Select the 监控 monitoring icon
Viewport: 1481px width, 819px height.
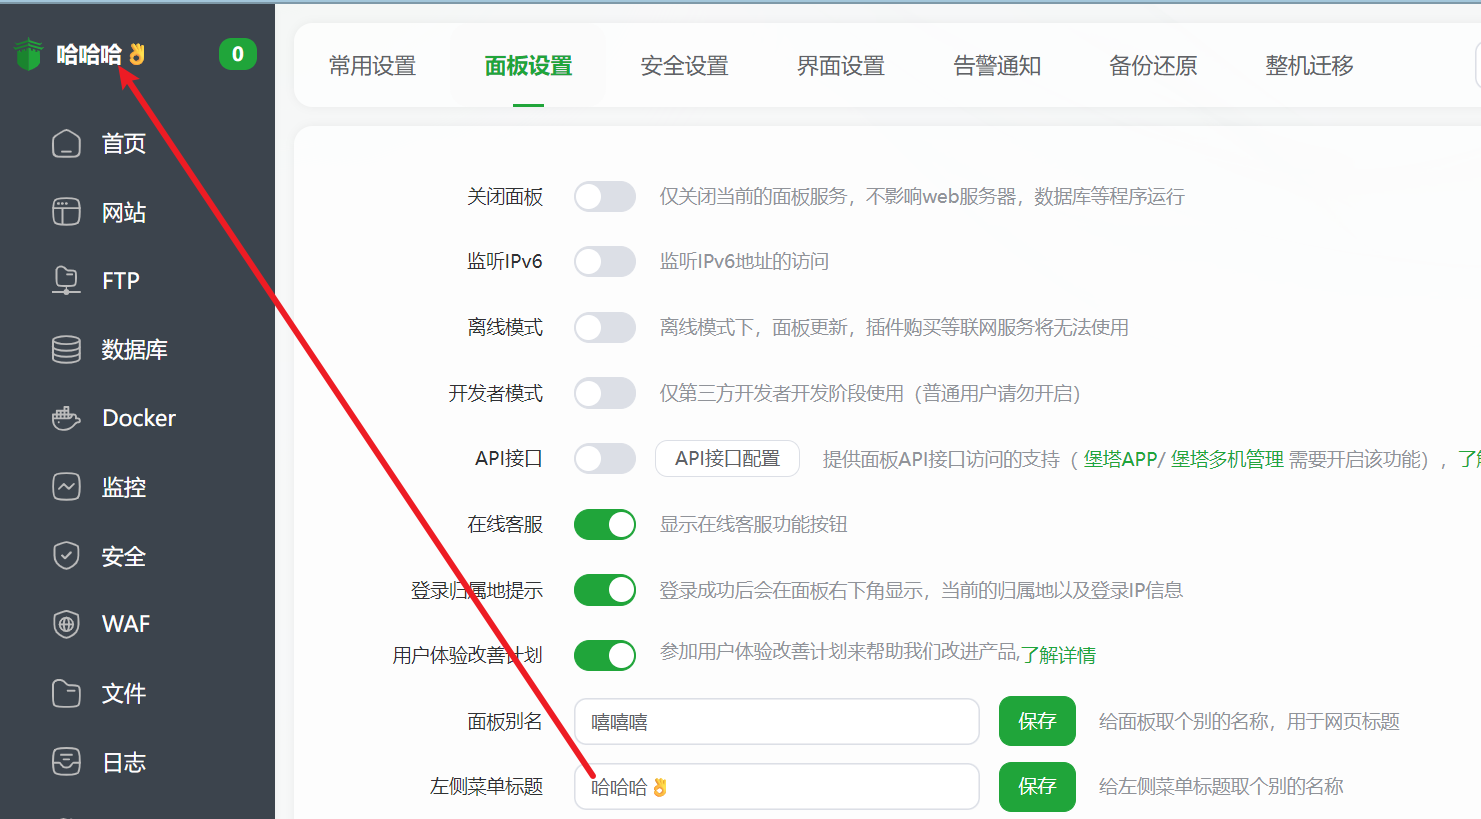tap(66, 487)
